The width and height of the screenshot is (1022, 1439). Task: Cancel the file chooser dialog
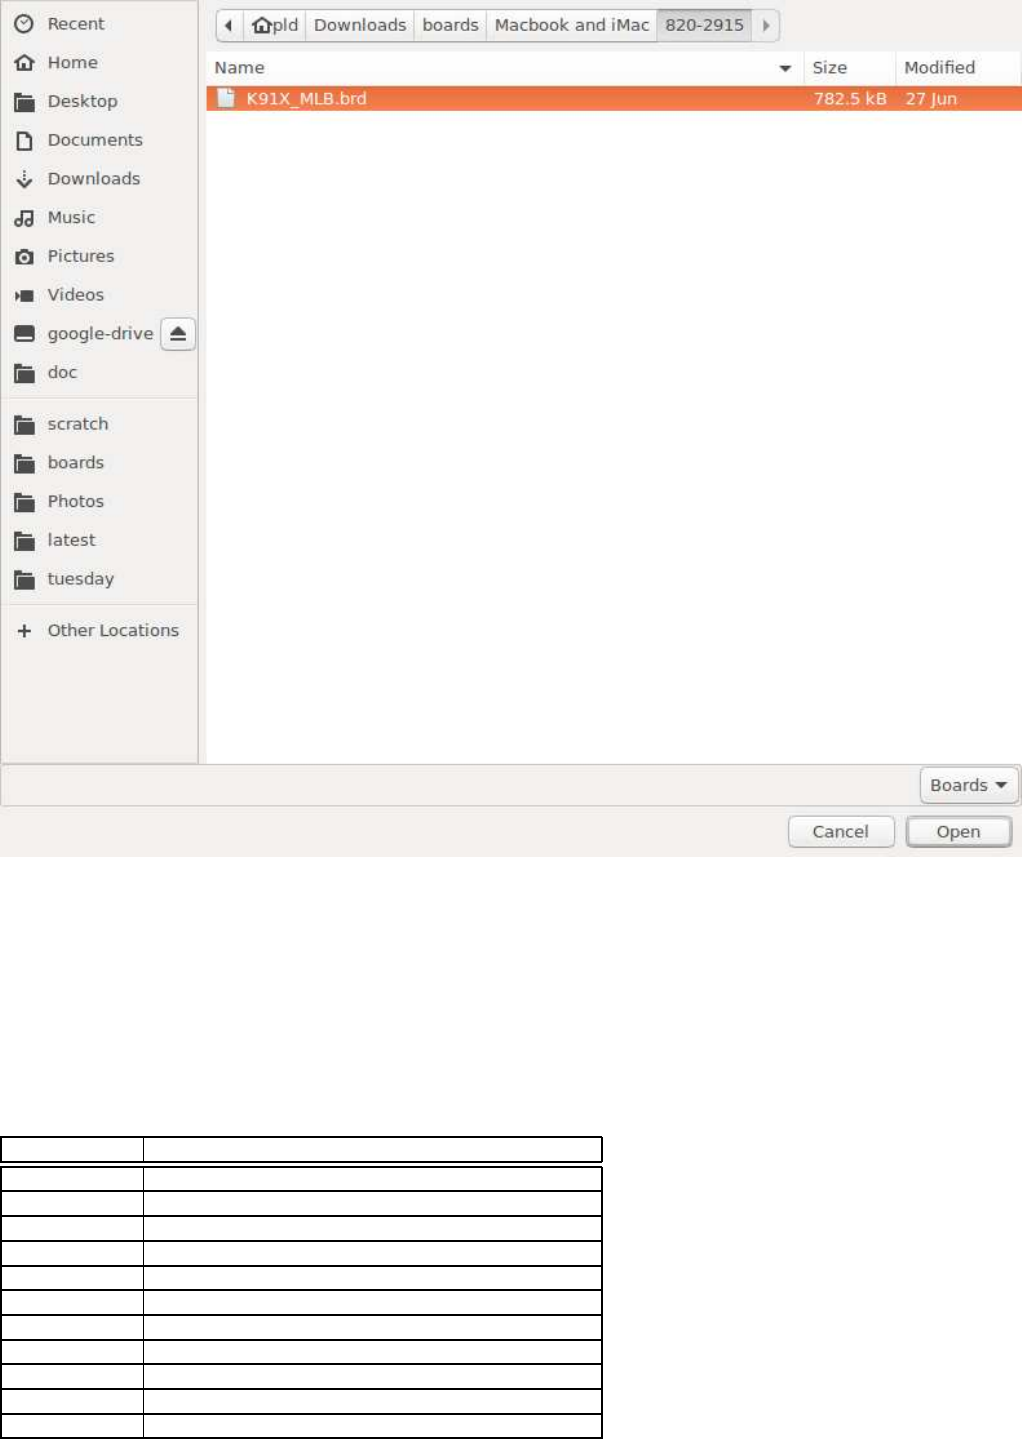pyautogui.click(x=840, y=832)
